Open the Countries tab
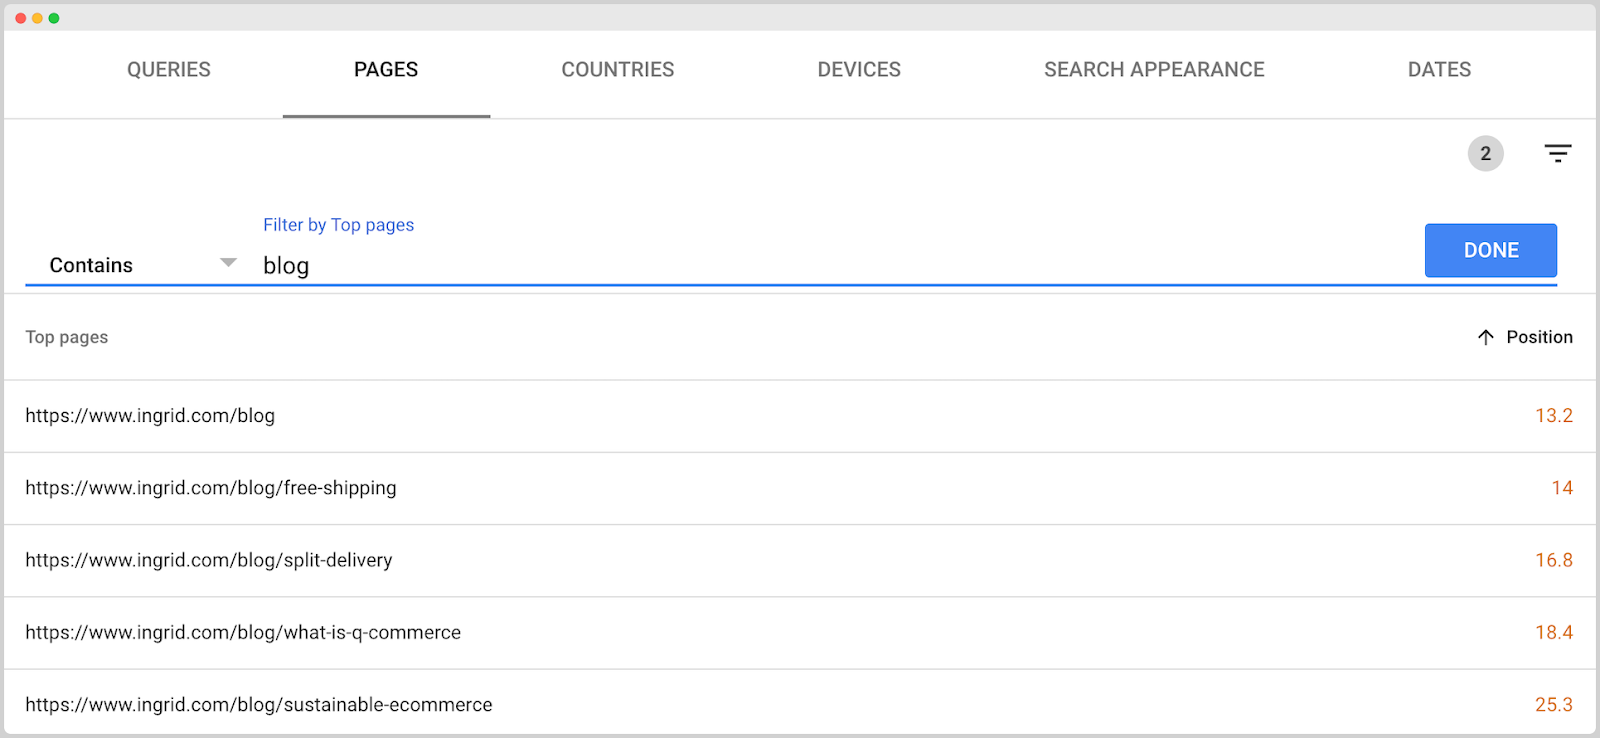This screenshot has height=738, width=1600. pos(618,70)
